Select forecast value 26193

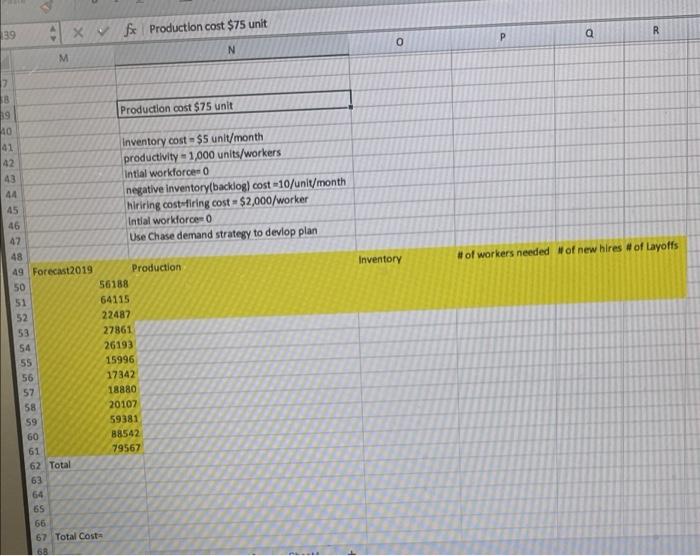tap(119, 344)
